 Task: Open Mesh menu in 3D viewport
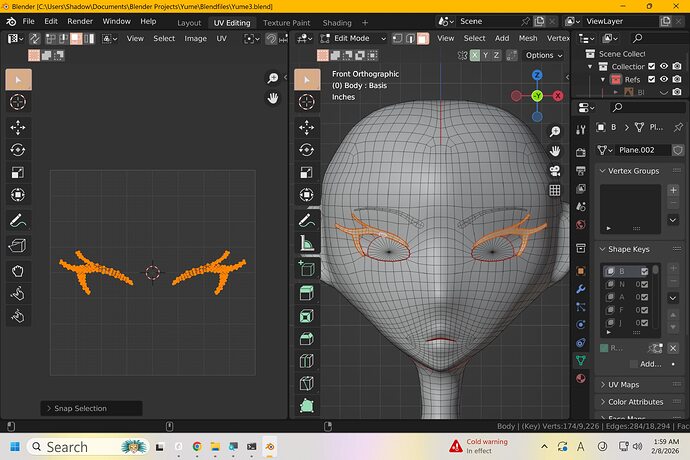tap(528, 38)
